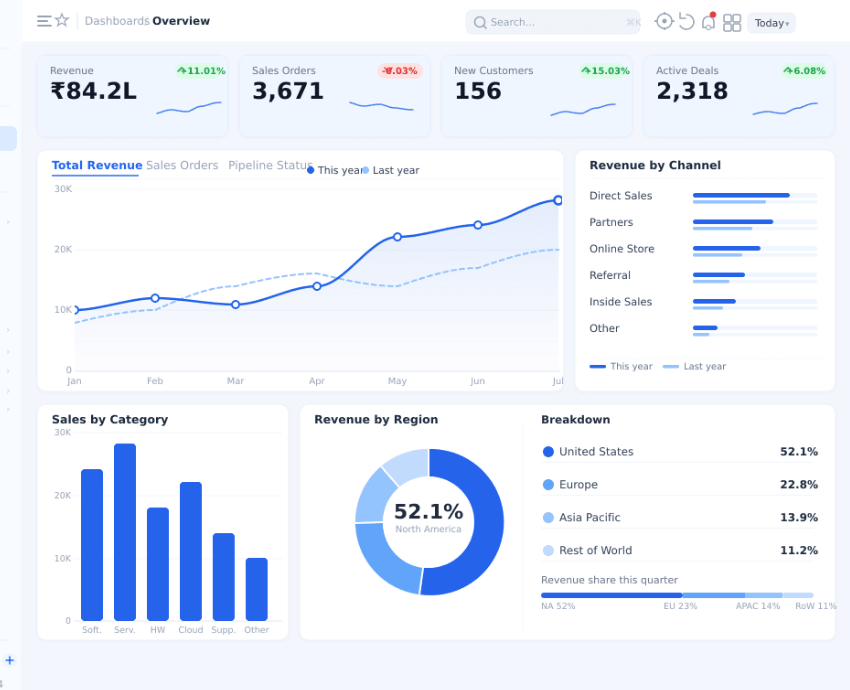Click the Breakdown heading

576,420
